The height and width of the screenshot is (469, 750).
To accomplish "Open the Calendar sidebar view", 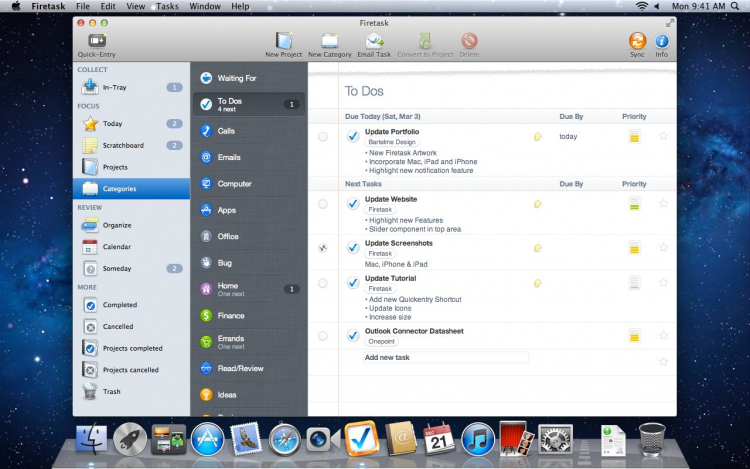I will click(132, 247).
